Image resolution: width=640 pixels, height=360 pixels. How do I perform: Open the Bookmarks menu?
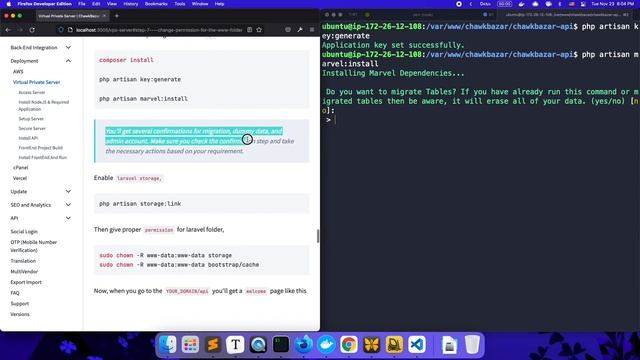(x=156, y=4)
